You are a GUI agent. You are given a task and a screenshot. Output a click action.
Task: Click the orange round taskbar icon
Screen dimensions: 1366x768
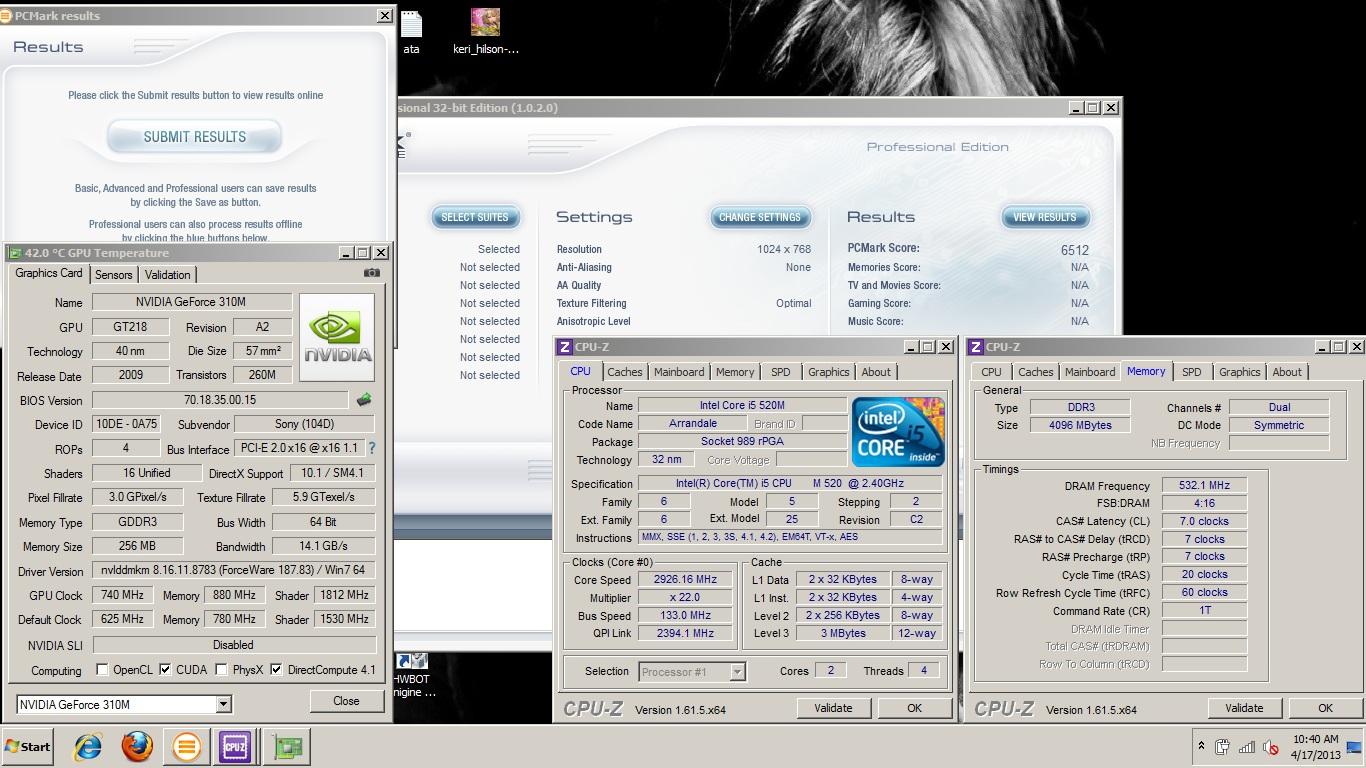click(x=186, y=747)
